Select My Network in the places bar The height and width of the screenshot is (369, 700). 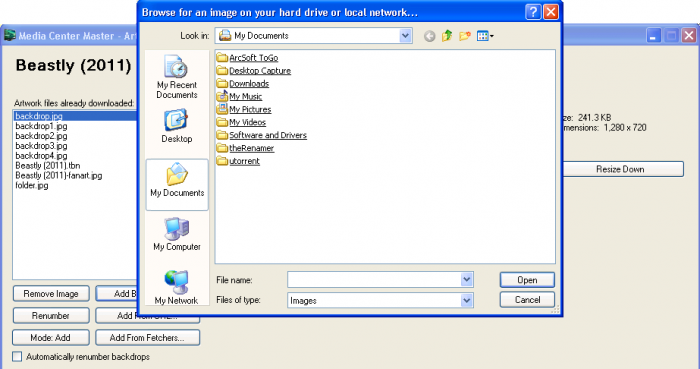click(177, 287)
